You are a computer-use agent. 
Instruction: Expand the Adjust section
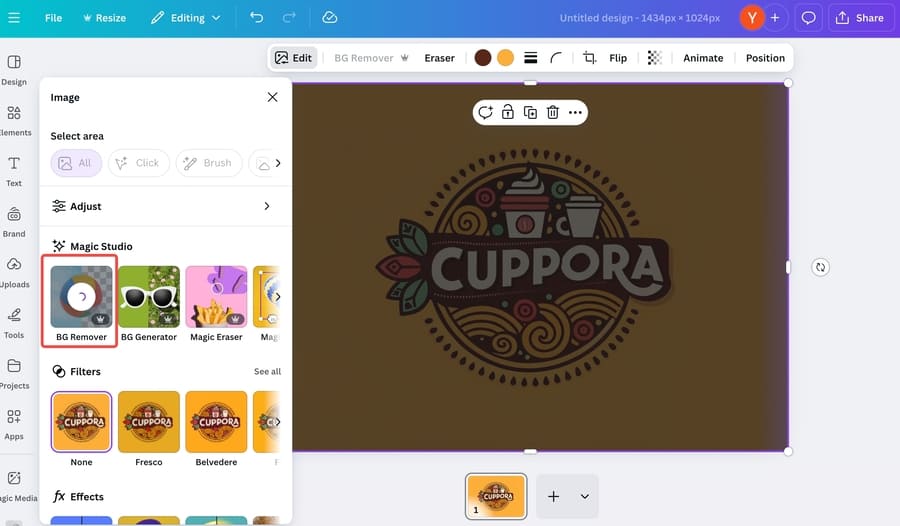point(161,206)
